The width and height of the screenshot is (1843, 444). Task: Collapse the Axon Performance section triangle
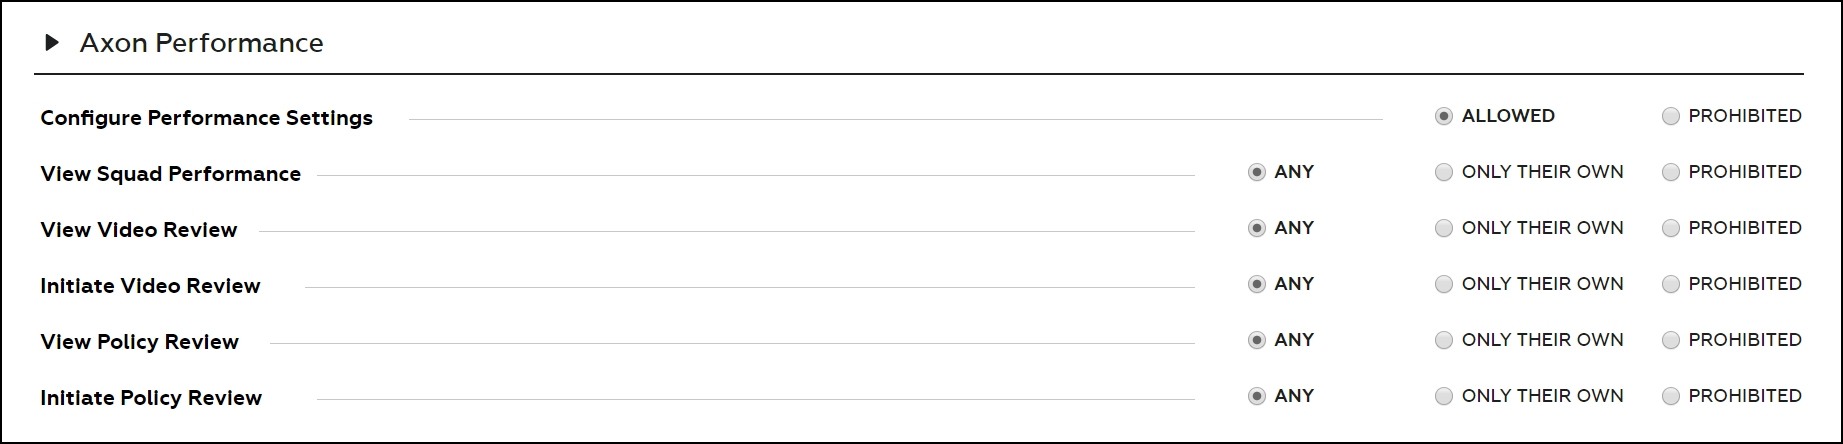[53, 43]
